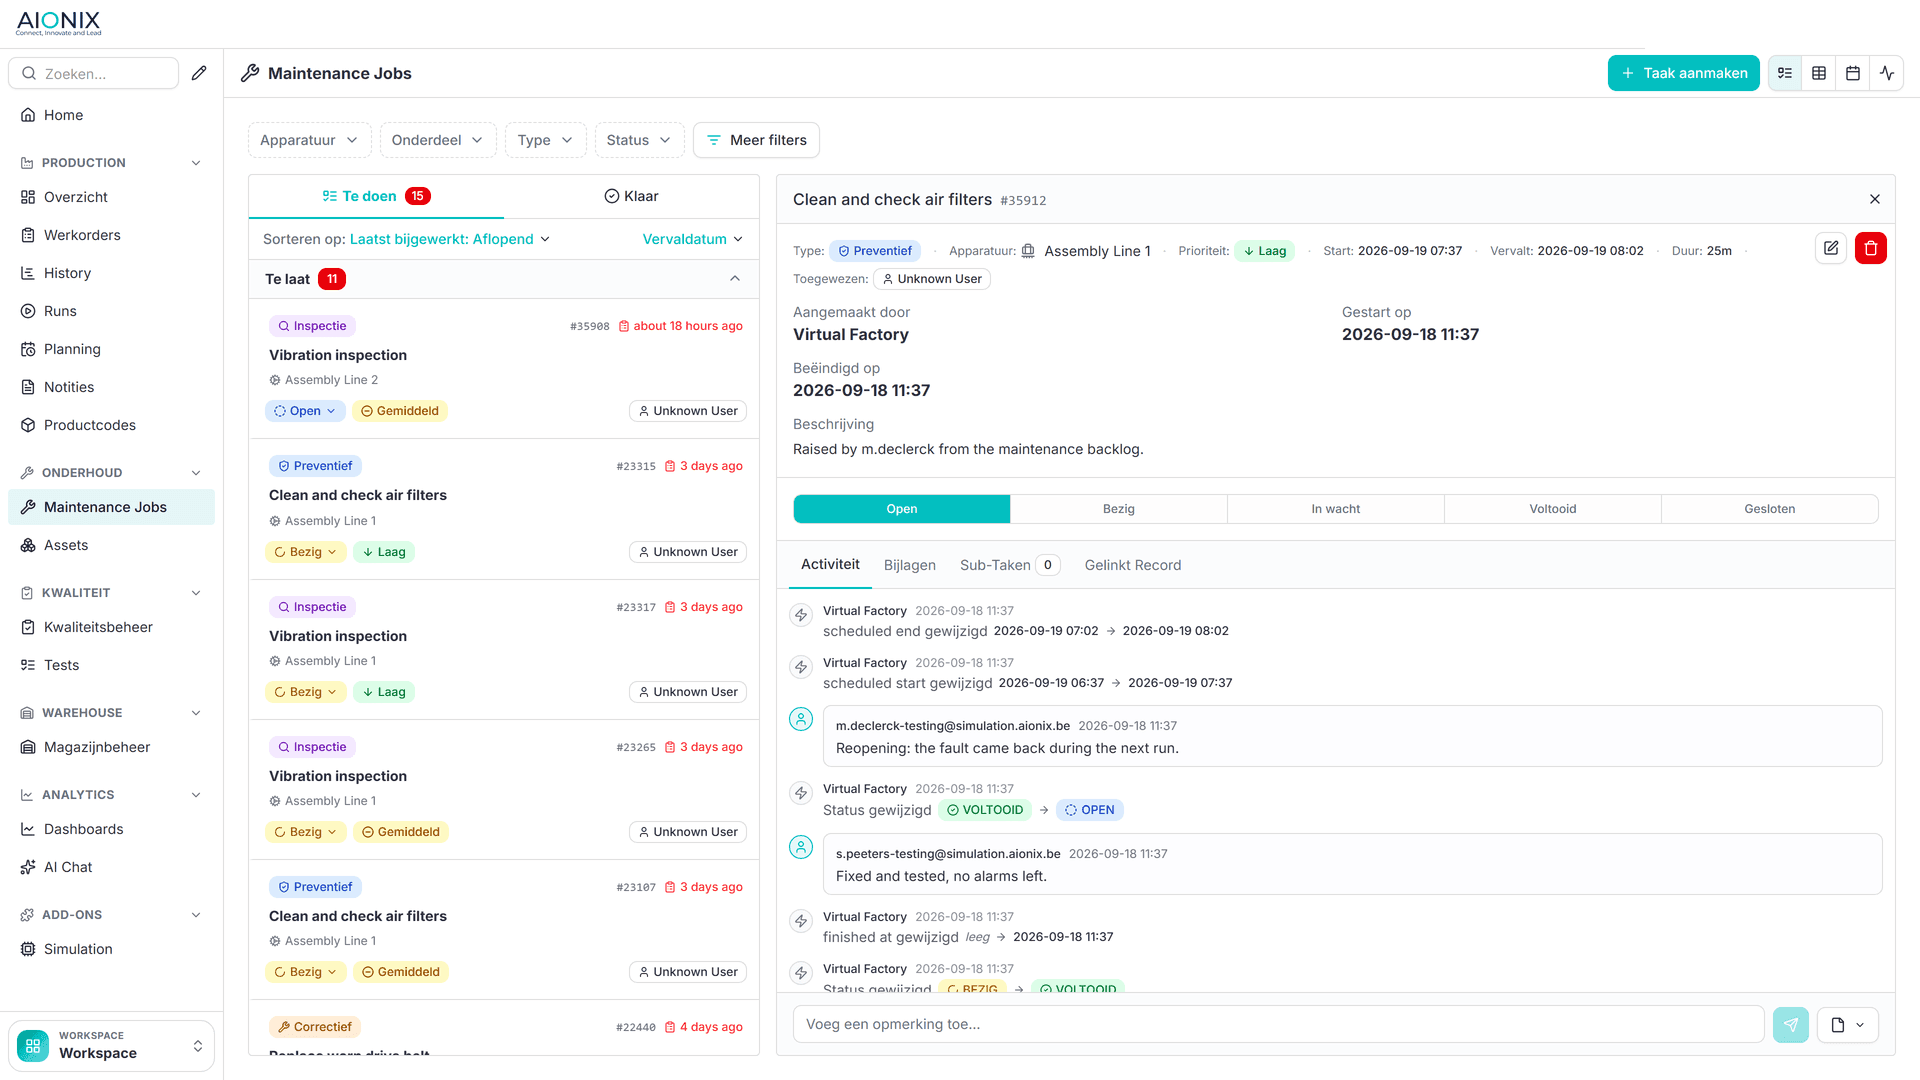This screenshot has width=1920, height=1080.
Task: Collapse the PRODUCTION sidebar section
Action: pos(196,163)
